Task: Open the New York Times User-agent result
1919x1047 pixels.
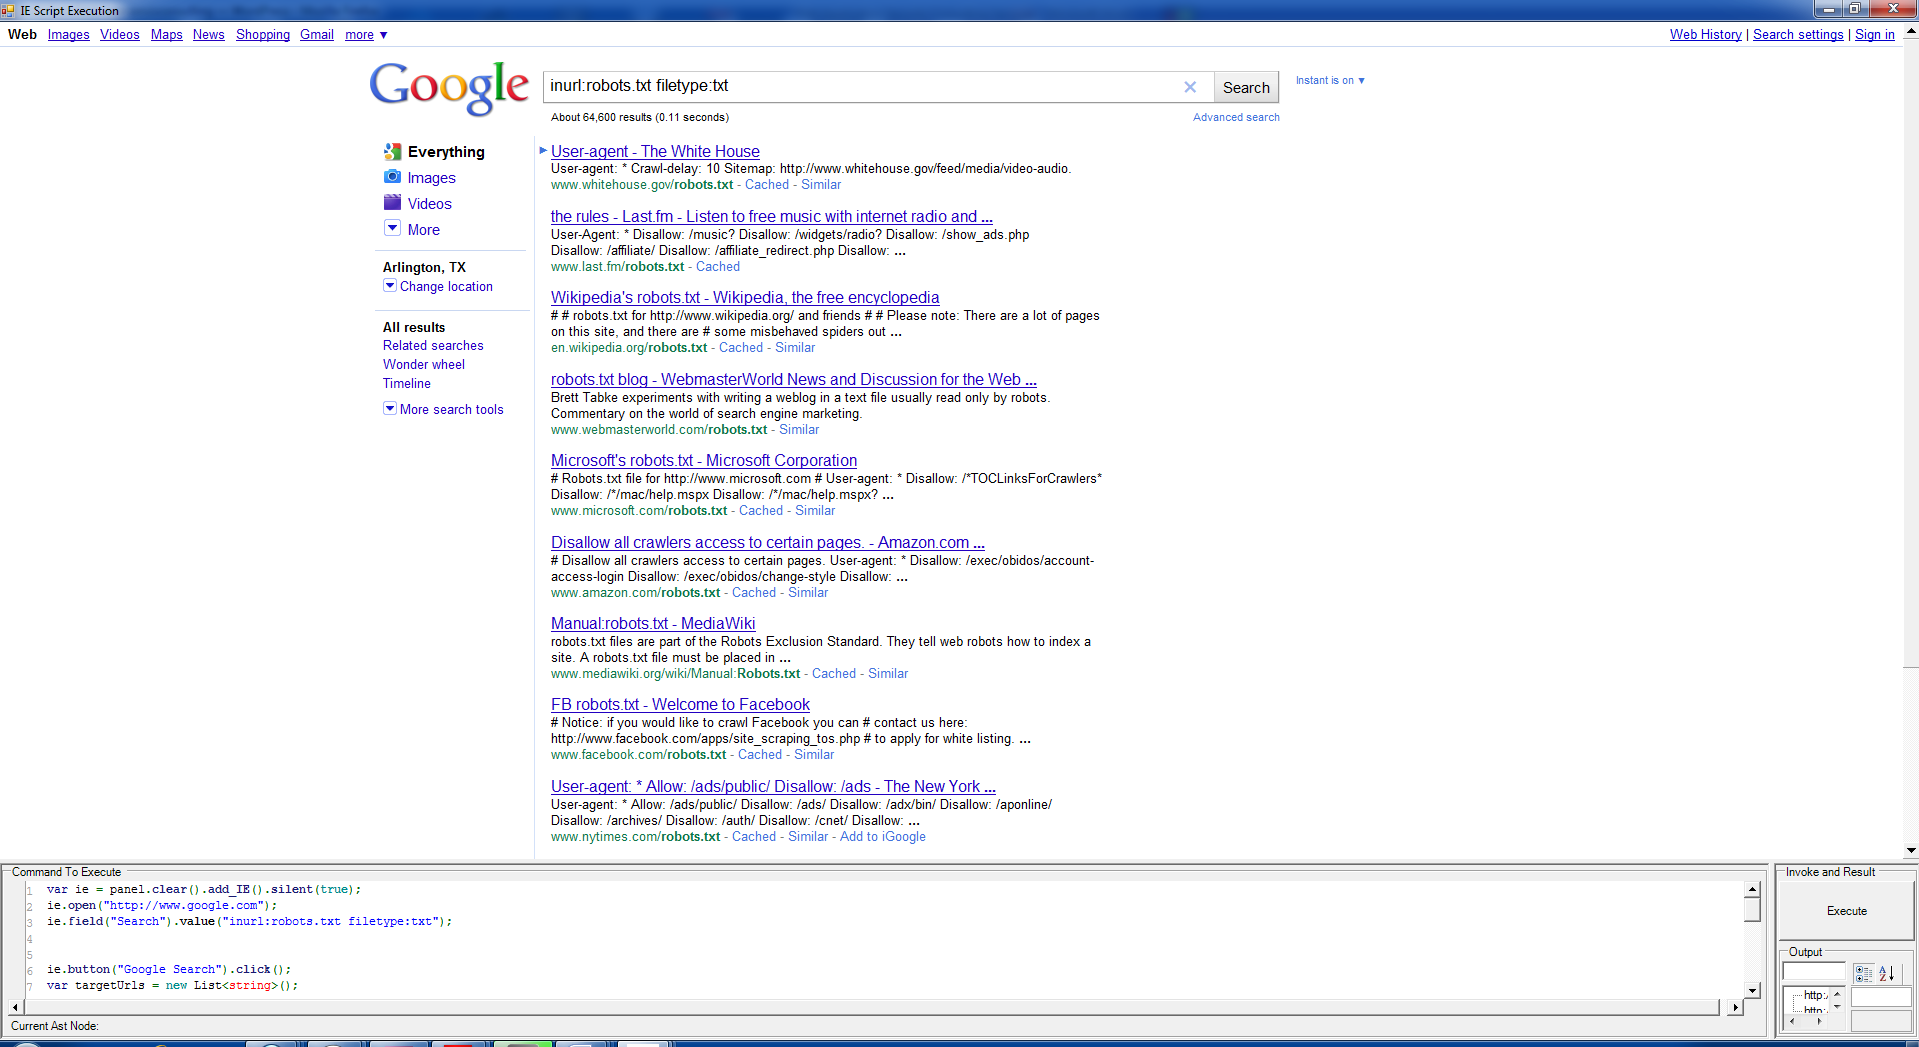Action: tap(773, 787)
